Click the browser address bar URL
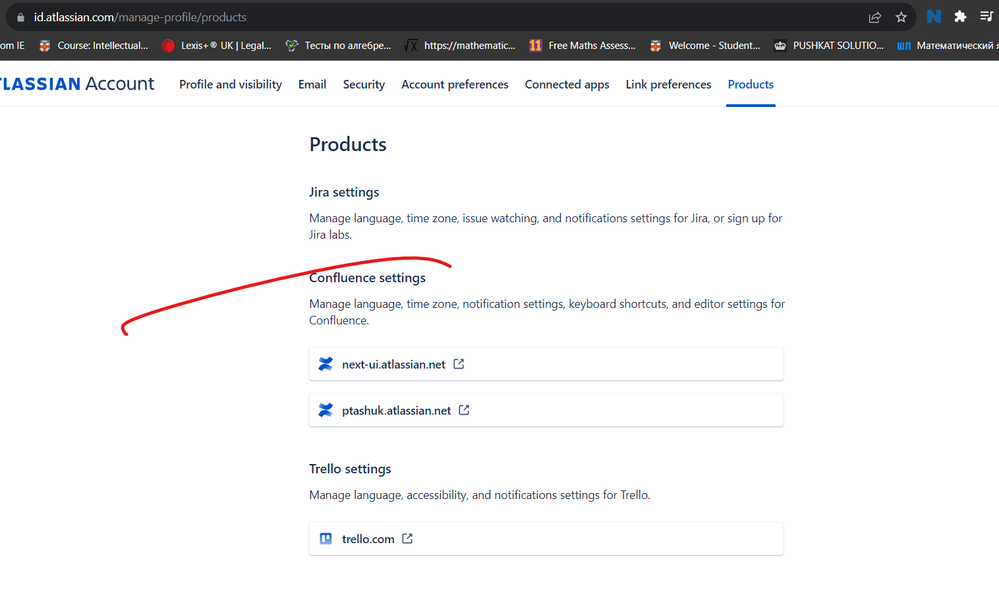Screen dimensions: 999x600 (140, 17)
